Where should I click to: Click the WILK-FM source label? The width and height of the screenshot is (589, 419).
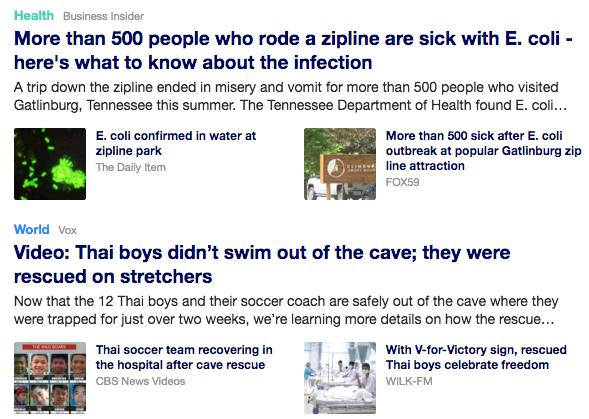pos(409,381)
